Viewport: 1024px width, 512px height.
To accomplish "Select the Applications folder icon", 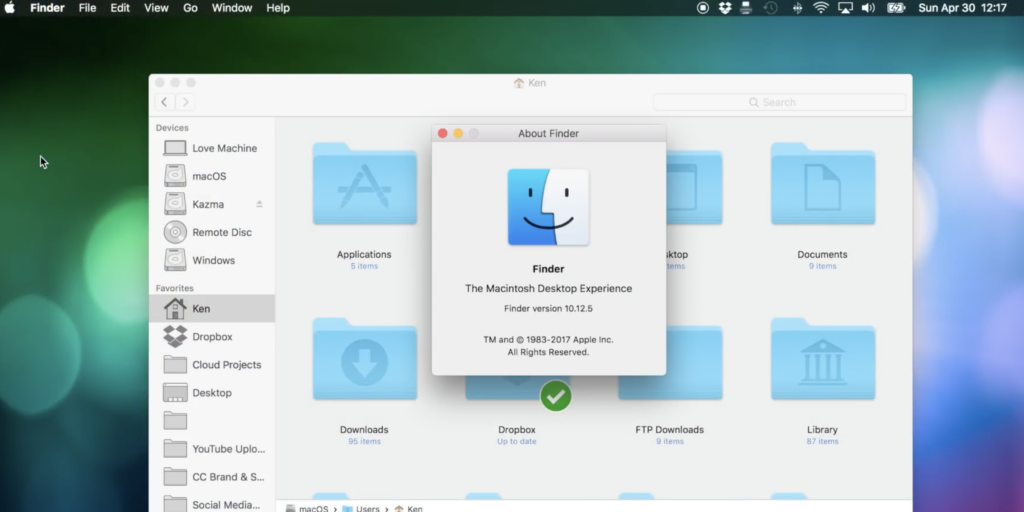I will point(364,184).
